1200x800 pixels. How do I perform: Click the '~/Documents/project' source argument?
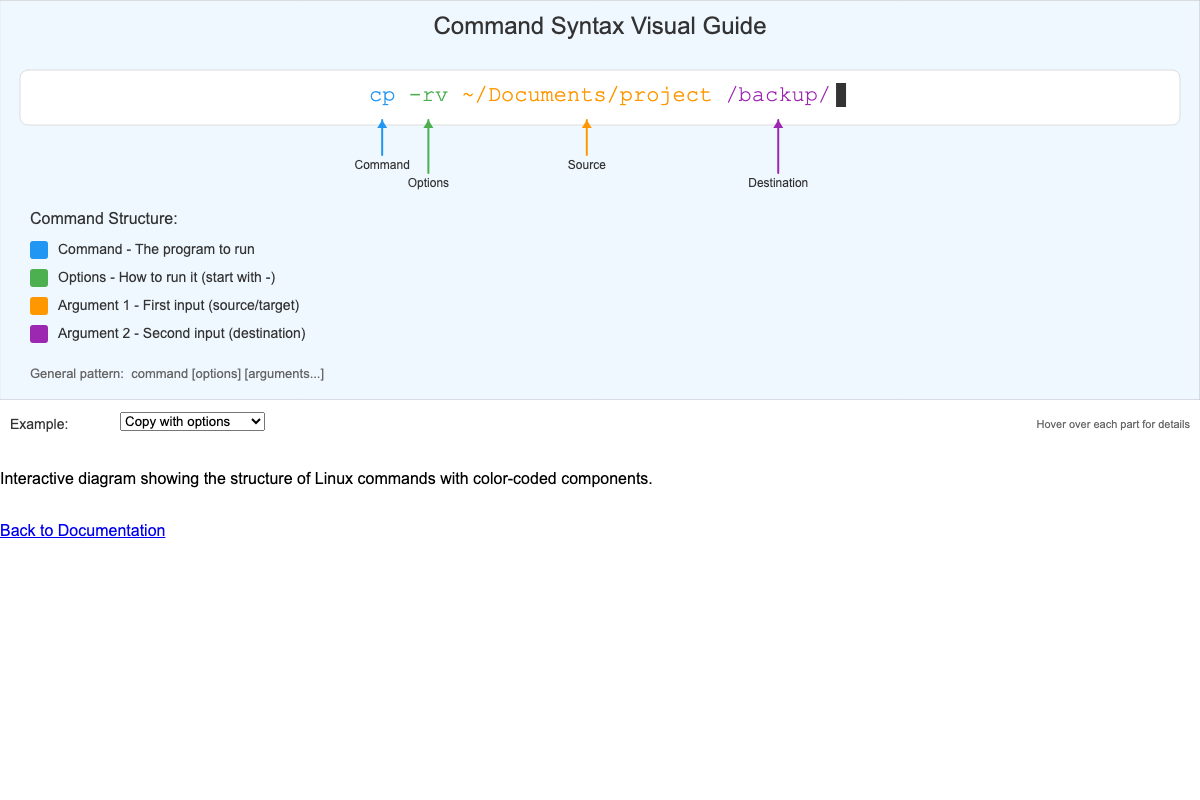(587, 94)
